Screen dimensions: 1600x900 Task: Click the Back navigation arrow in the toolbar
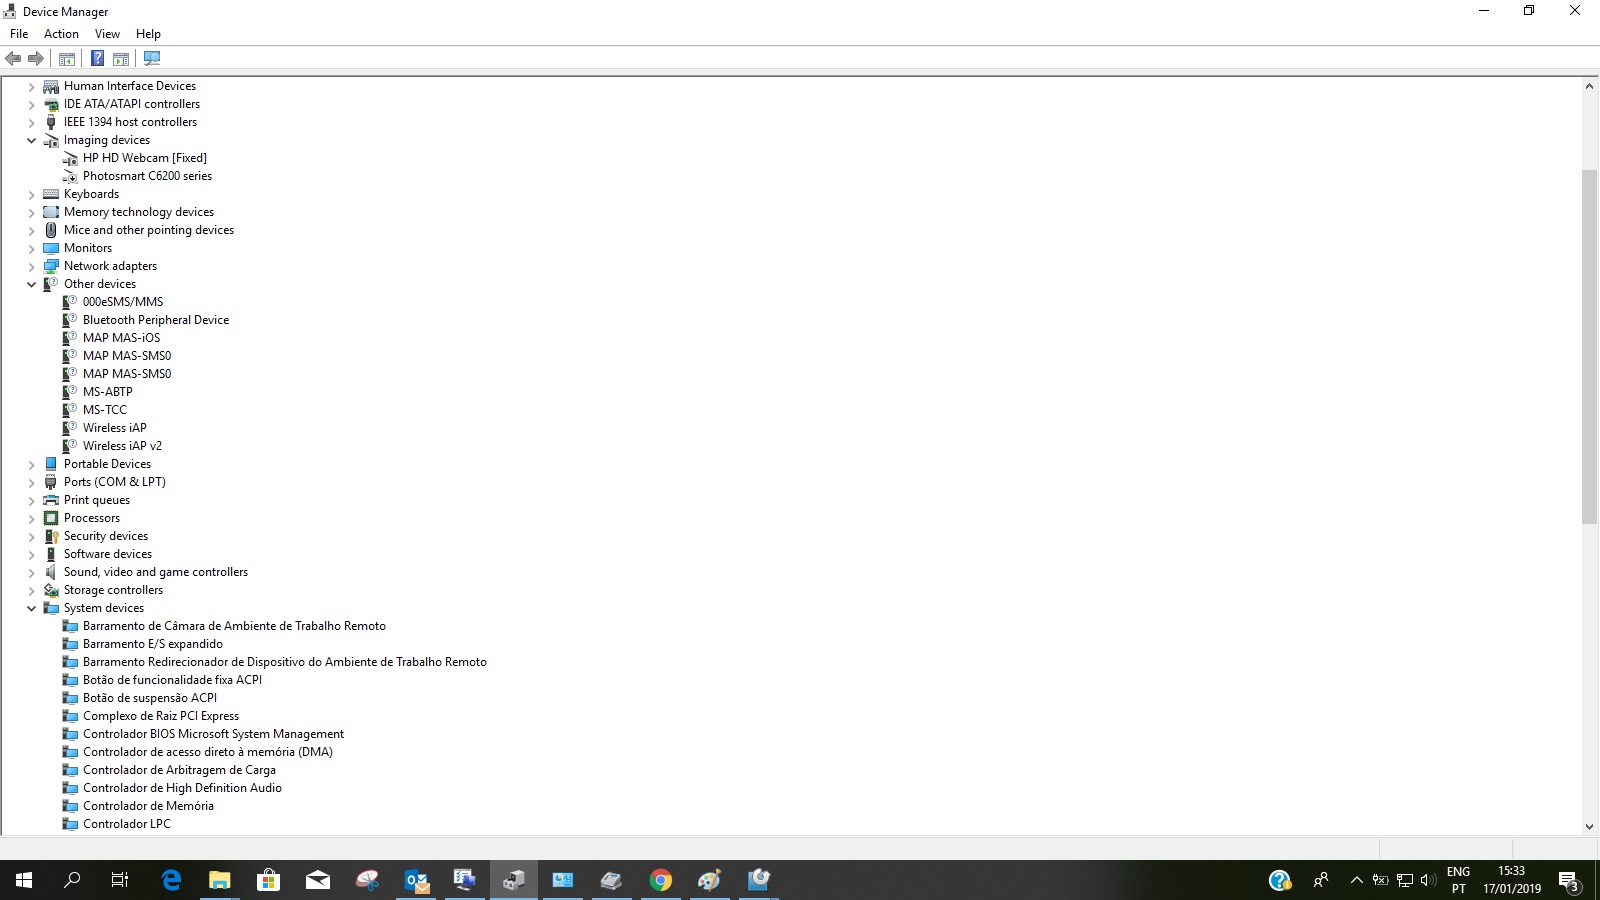point(13,58)
